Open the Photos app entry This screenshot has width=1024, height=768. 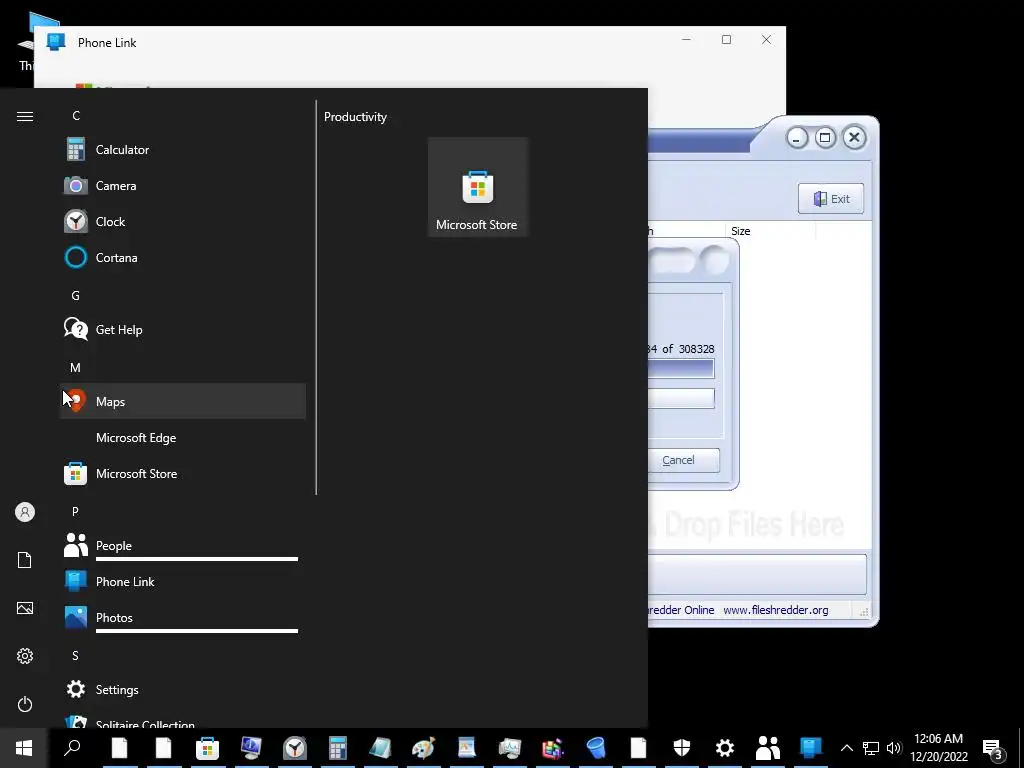(x=182, y=617)
